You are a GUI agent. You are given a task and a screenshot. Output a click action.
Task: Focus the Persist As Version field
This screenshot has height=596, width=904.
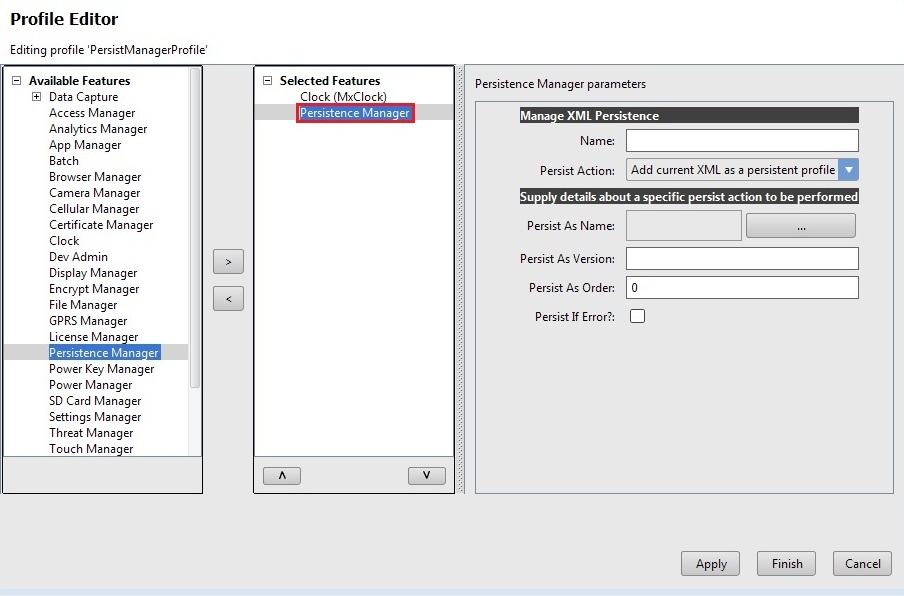point(742,259)
